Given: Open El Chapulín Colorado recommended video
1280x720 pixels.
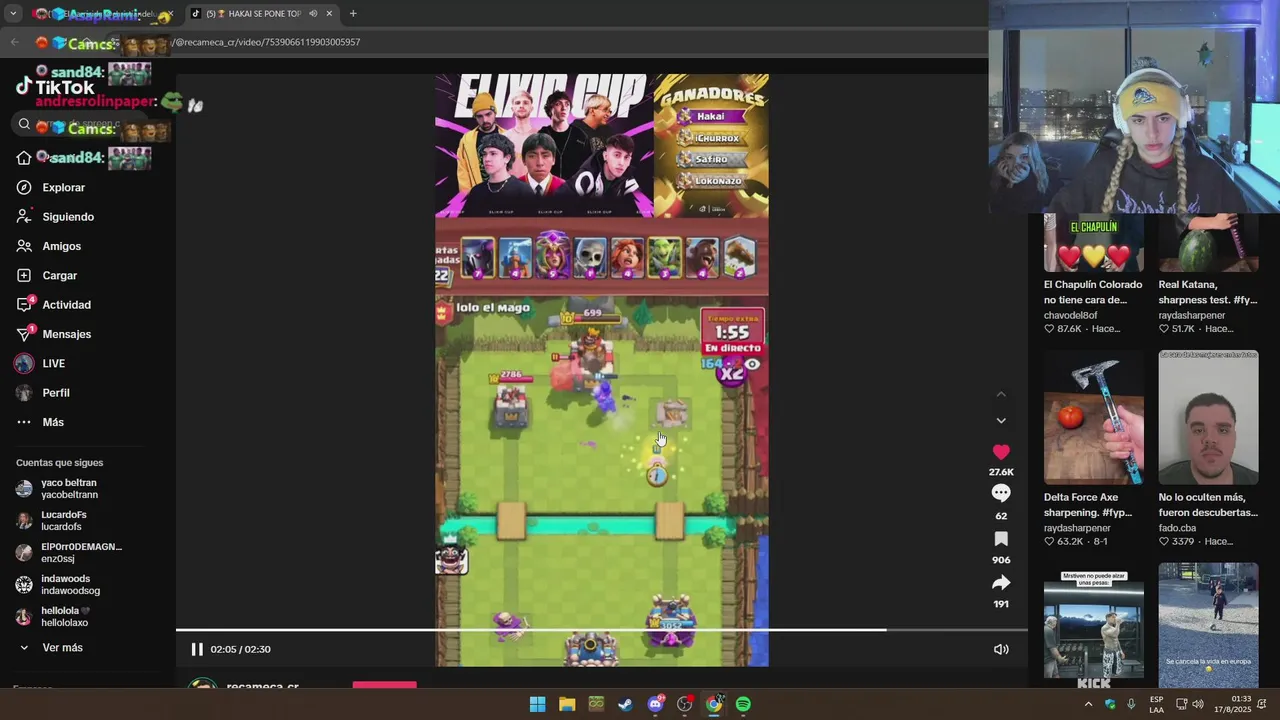Looking at the screenshot, I should [x=1094, y=242].
